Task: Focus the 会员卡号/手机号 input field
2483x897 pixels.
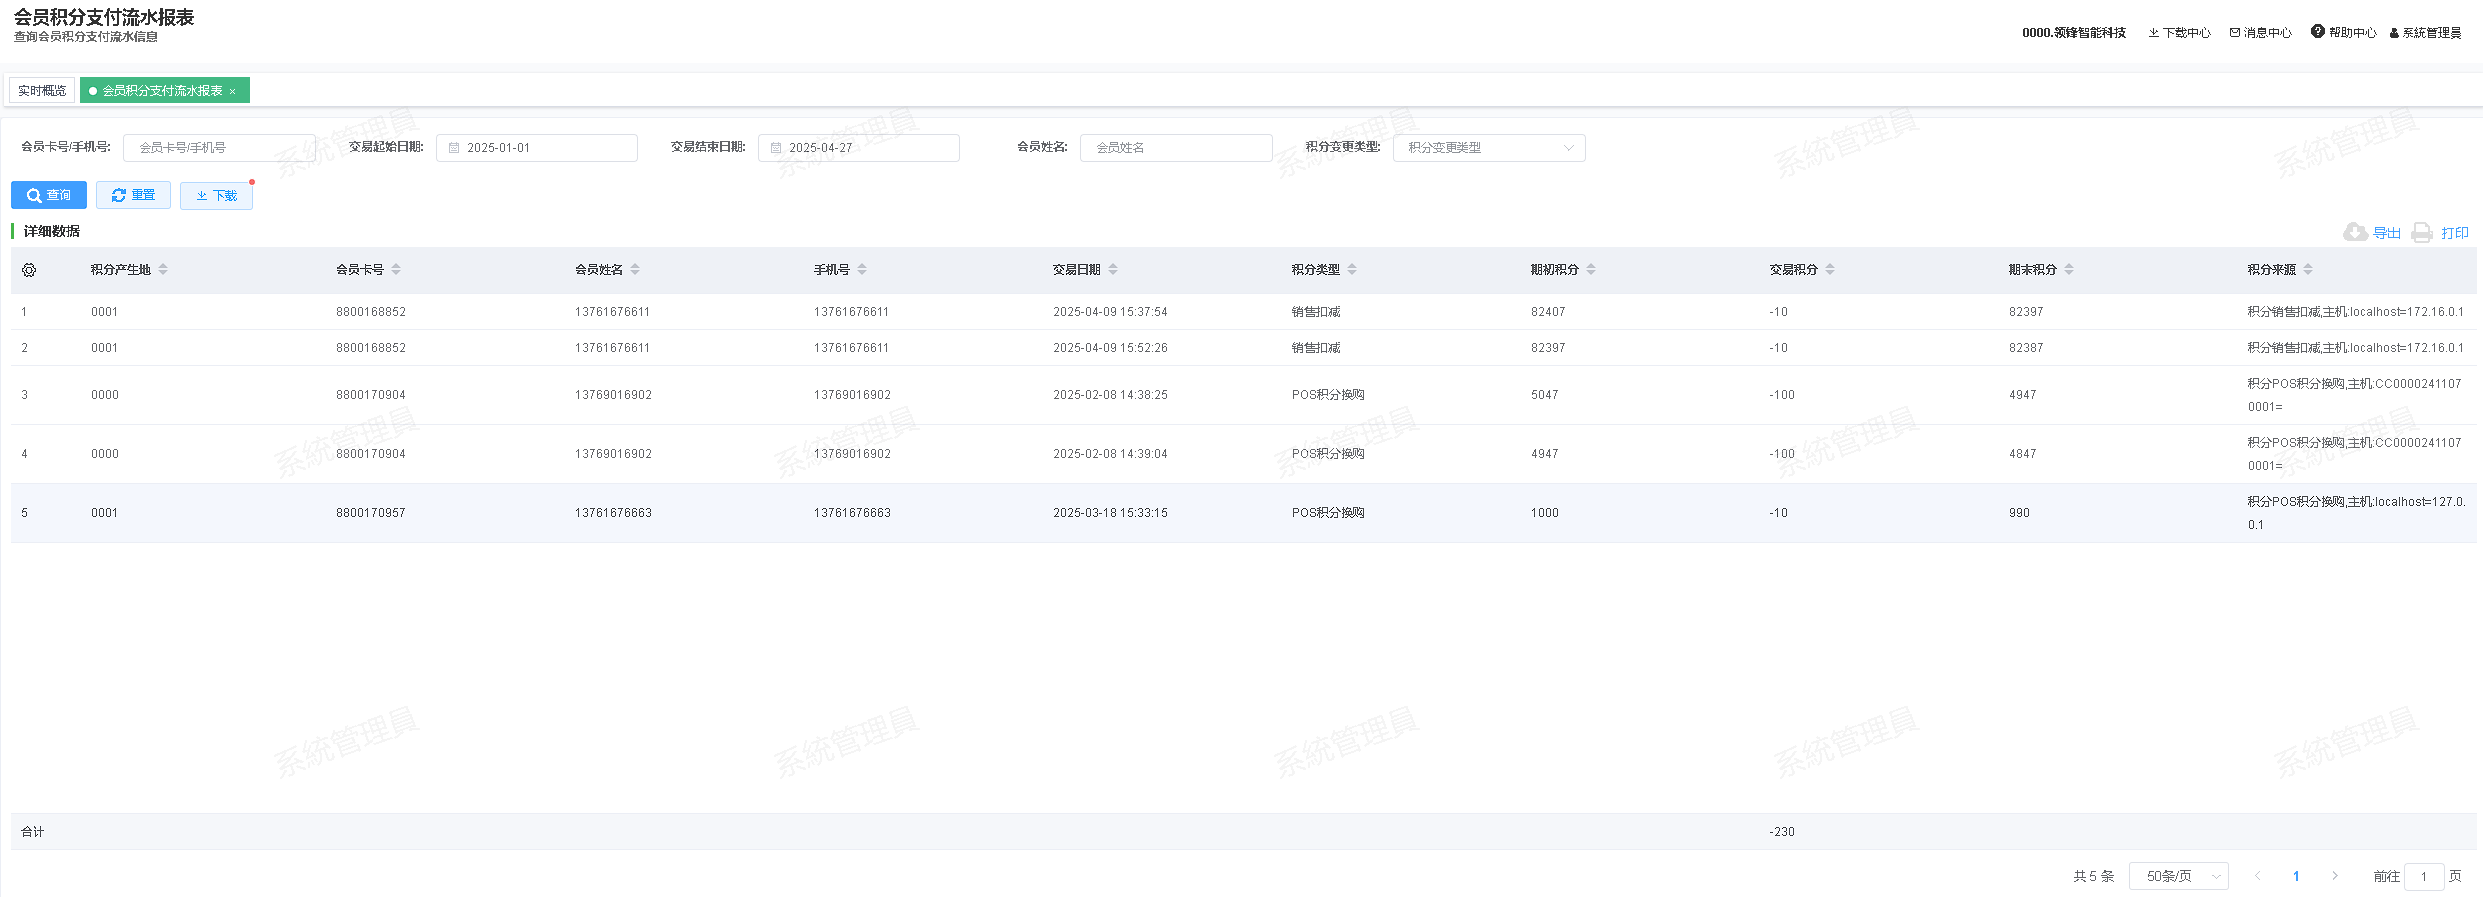Action: (219, 148)
